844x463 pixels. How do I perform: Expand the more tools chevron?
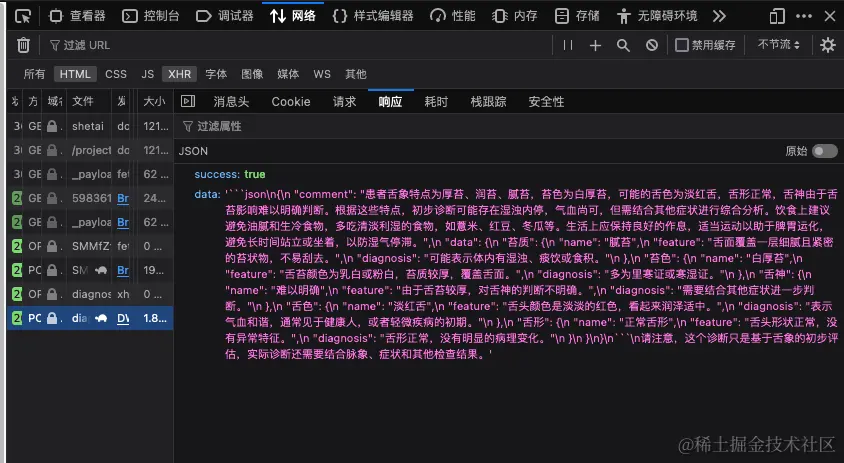(719, 16)
